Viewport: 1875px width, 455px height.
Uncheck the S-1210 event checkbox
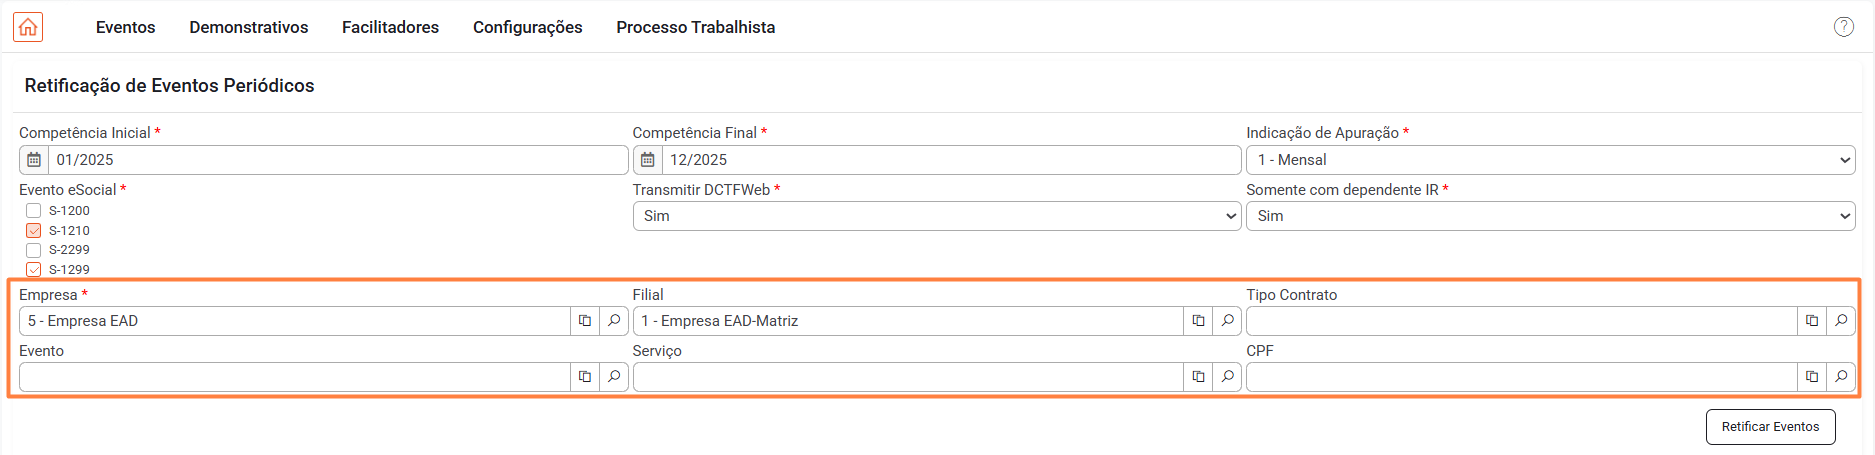click(34, 231)
